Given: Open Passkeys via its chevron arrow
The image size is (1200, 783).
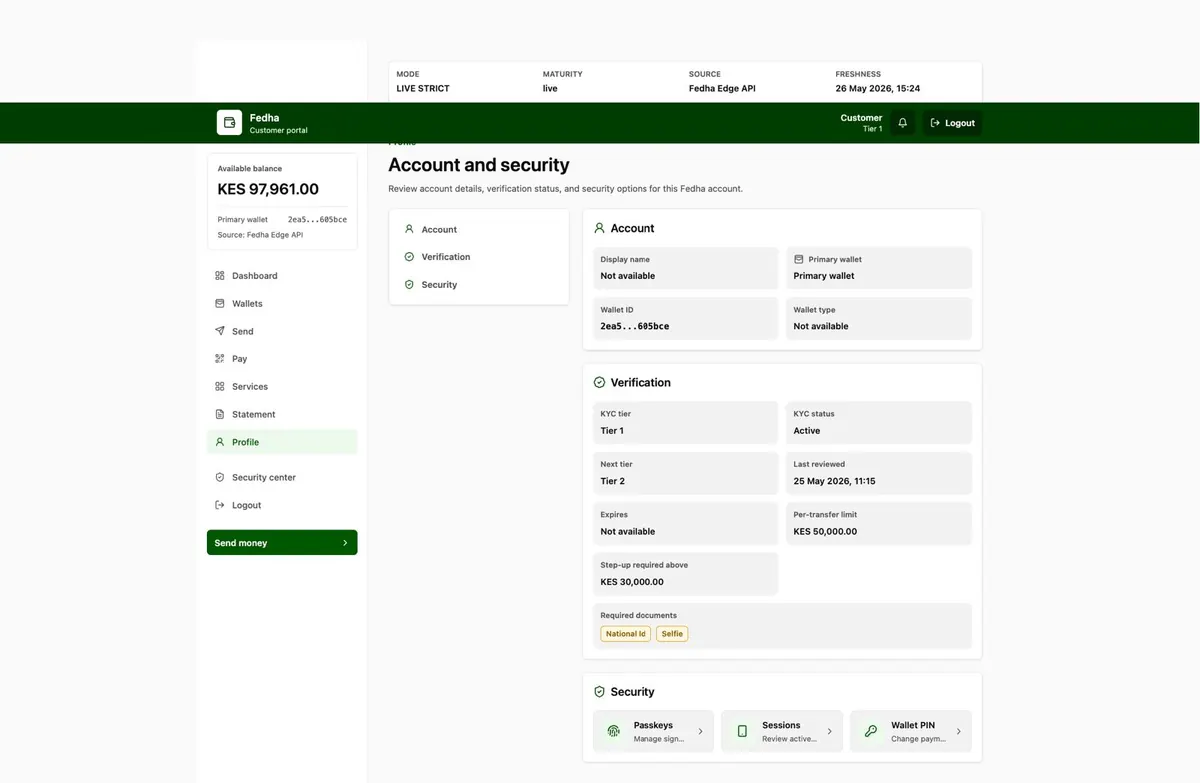Looking at the screenshot, I should pos(700,732).
